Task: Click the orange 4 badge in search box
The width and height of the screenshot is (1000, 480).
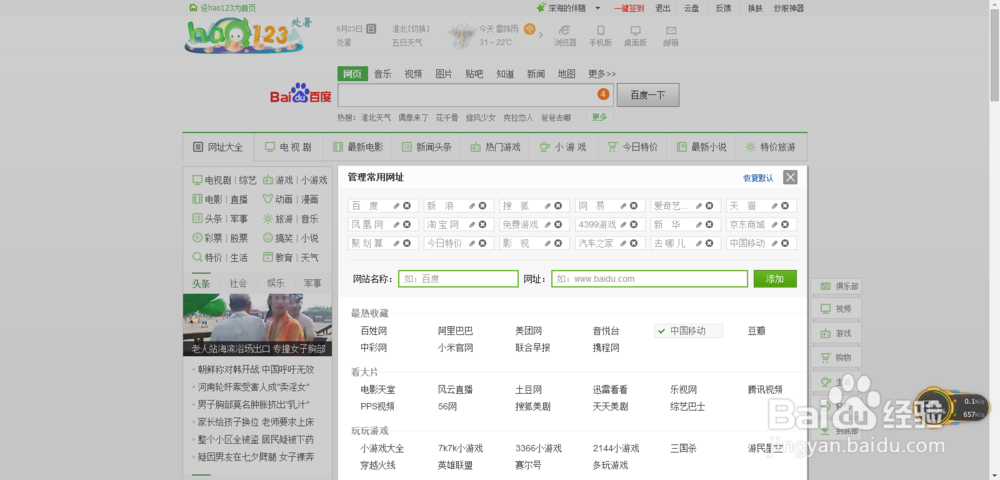Action: click(603, 95)
